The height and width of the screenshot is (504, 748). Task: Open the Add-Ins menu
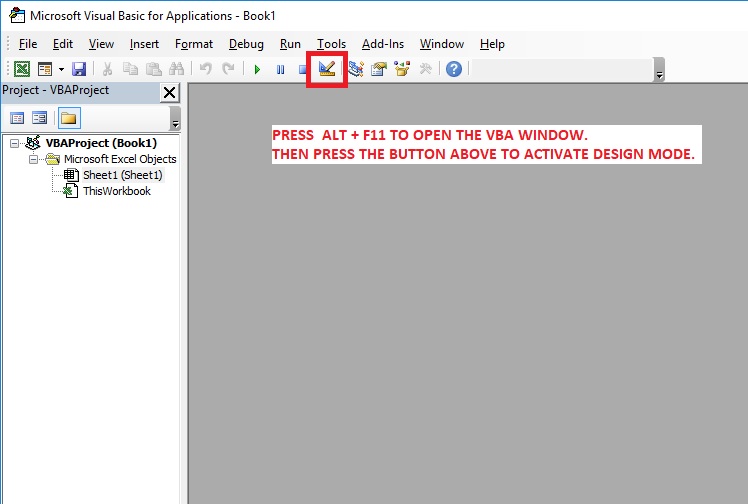coord(383,44)
